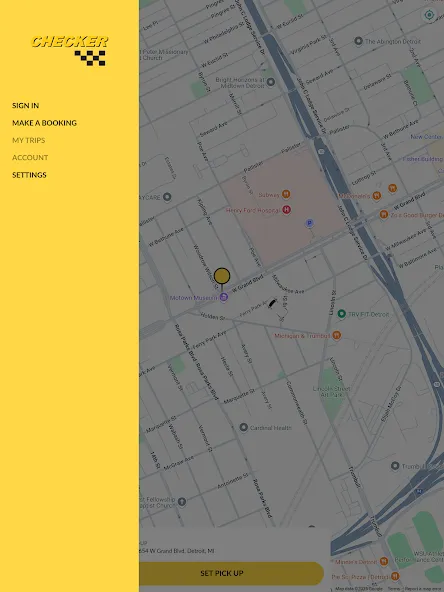Click the Report a map error link
This screenshot has width=444, height=592.
coord(424,589)
